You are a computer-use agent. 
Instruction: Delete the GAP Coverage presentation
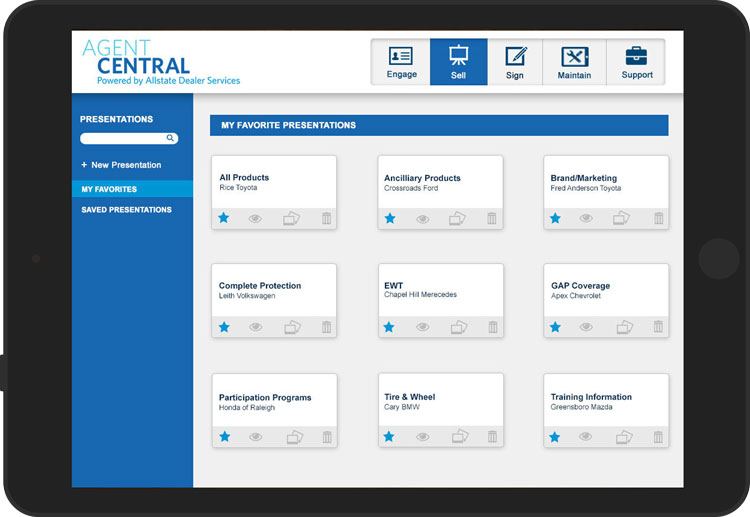pyautogui.click(x=658, y=327)
